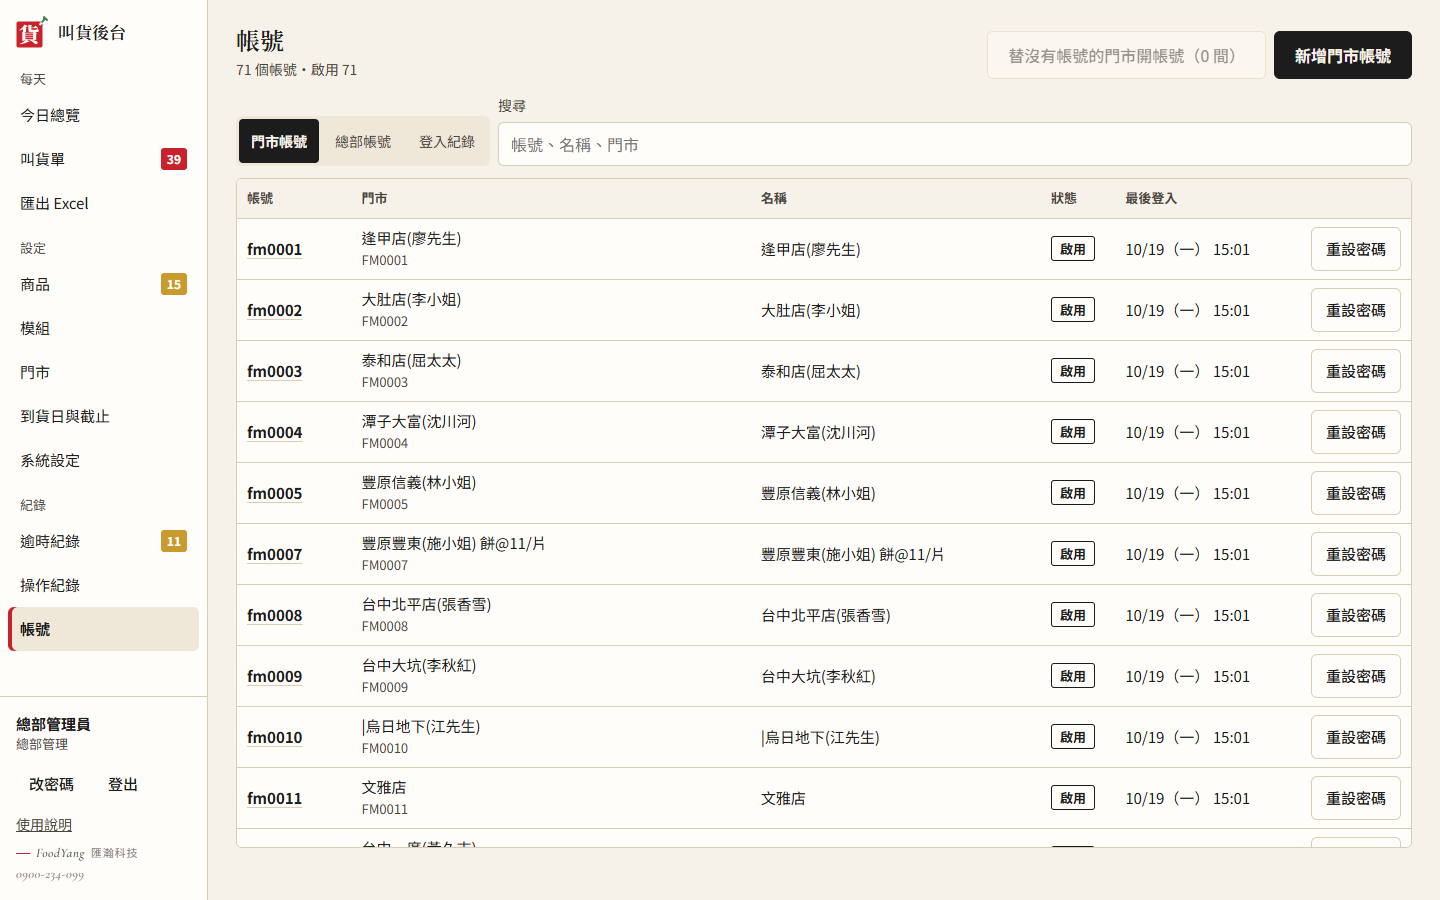Open 系統設定 page
The image size is (1440, 900).
(103, 460)
